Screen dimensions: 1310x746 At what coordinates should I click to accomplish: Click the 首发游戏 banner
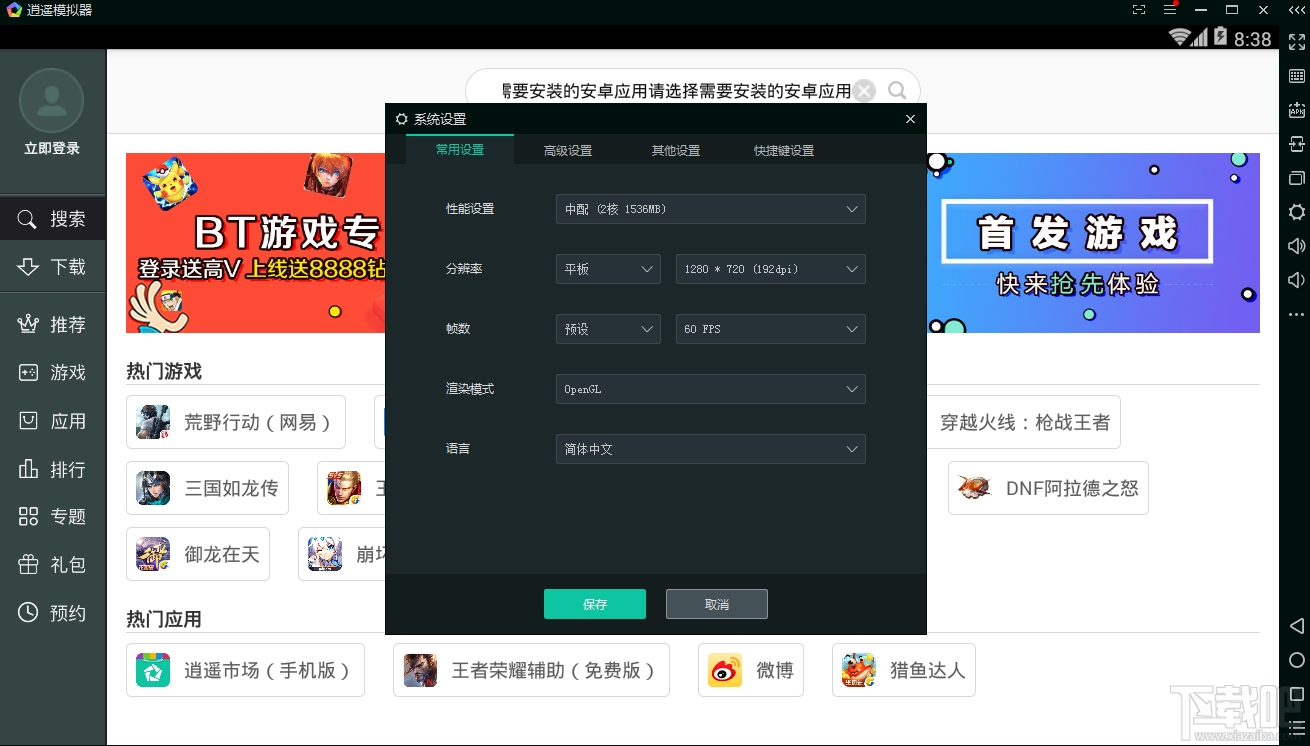pyautogui.click(x=1093, y=243)
